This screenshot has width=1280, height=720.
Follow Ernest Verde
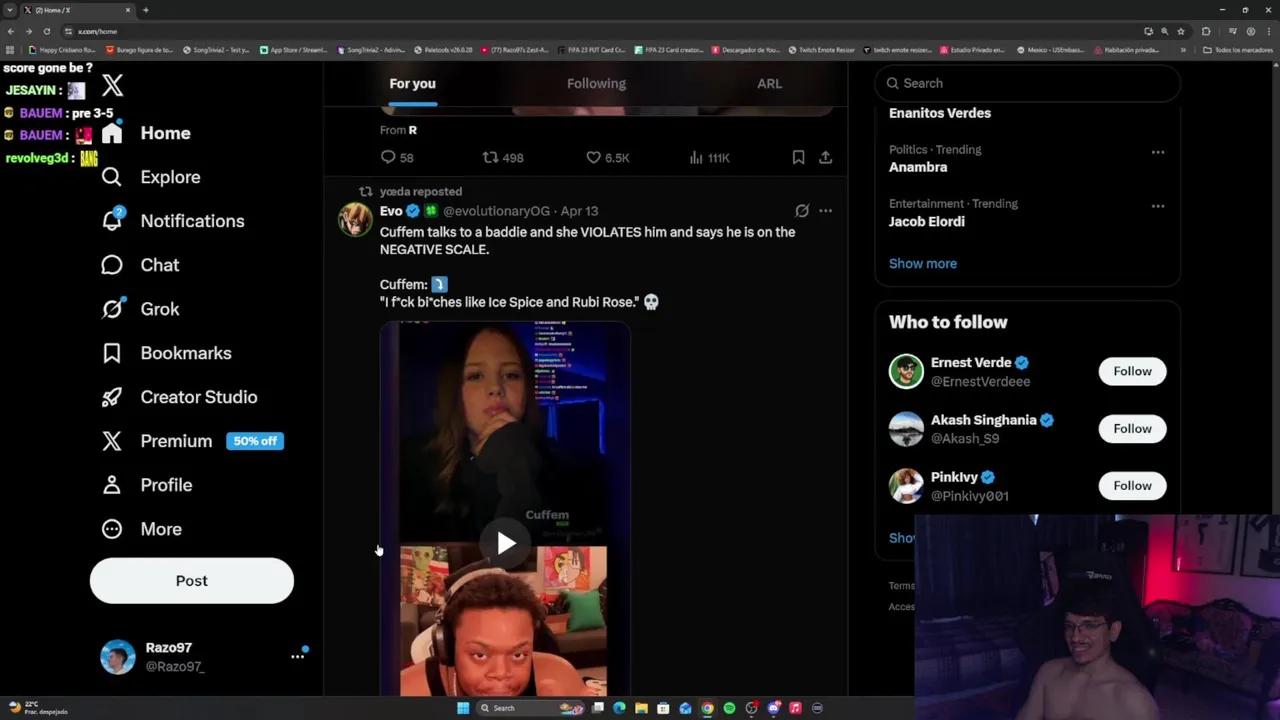[x=1132, y=371]
